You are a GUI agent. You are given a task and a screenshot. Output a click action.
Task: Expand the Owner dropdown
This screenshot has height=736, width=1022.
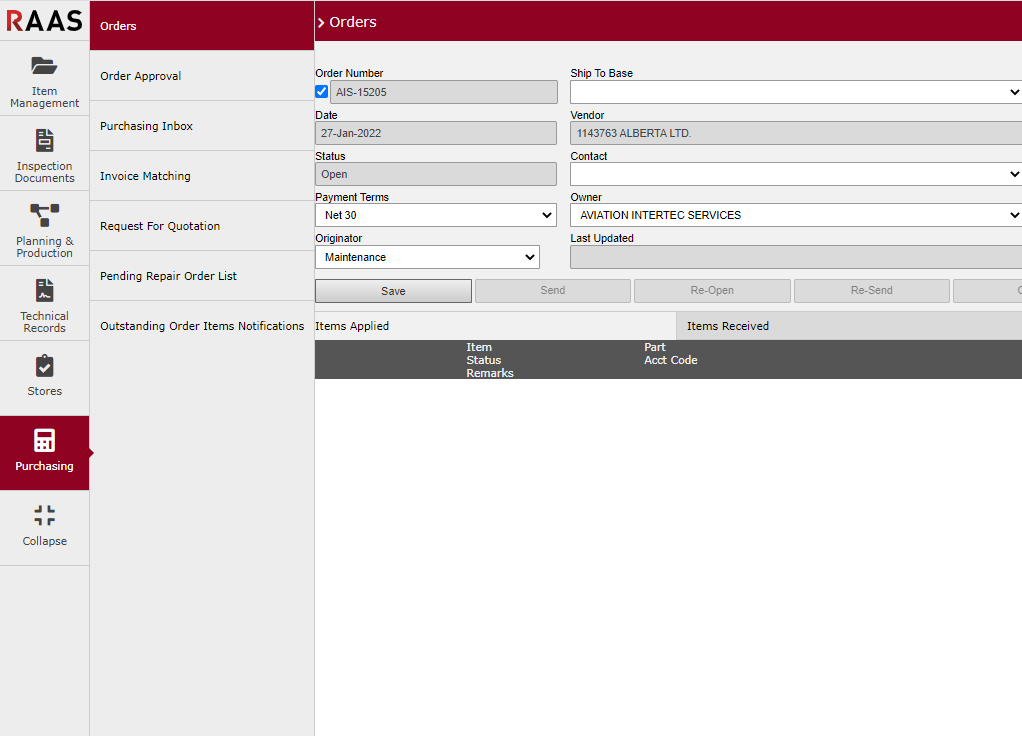click(795, 215)
